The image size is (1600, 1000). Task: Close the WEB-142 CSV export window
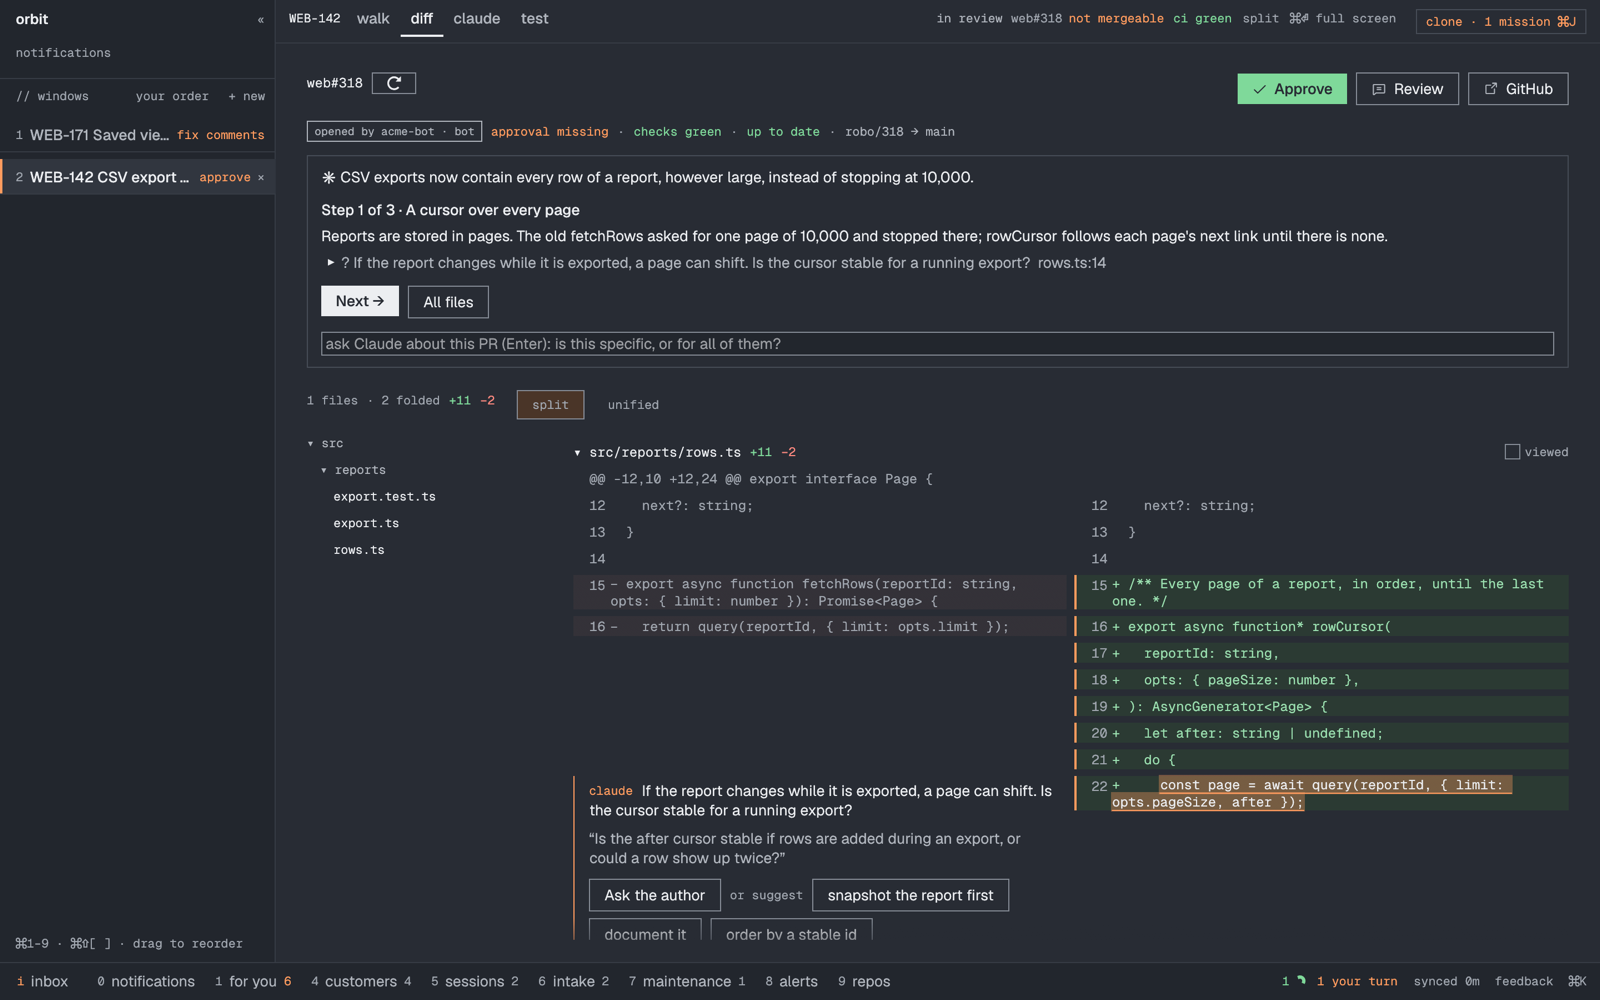tap(262, 178)
